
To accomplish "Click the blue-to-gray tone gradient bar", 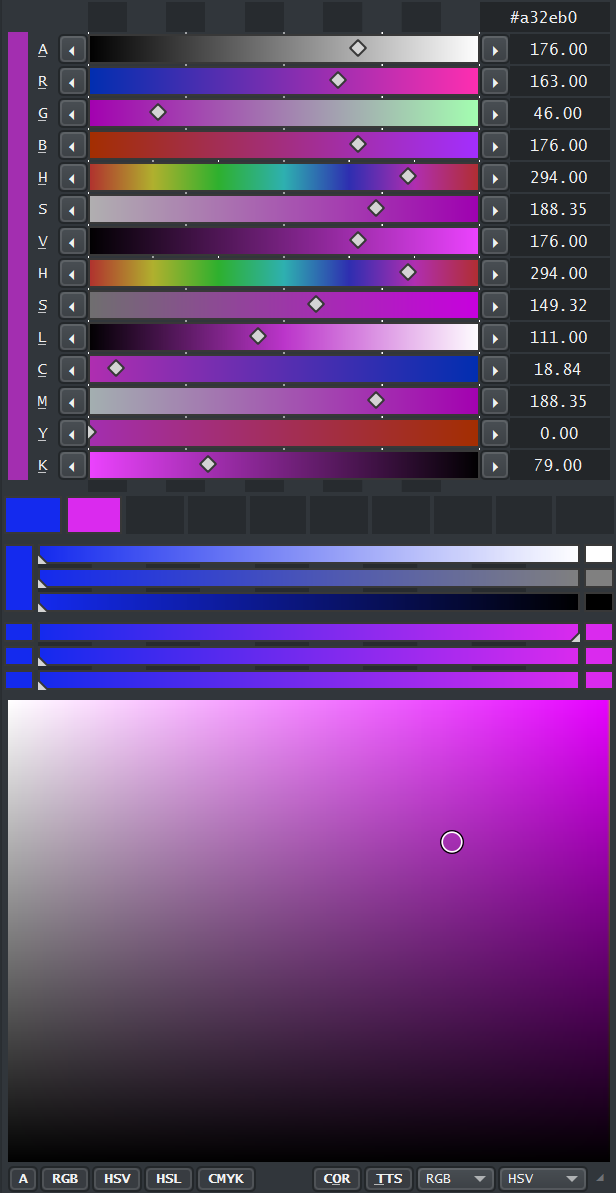I will pos(309,578).
